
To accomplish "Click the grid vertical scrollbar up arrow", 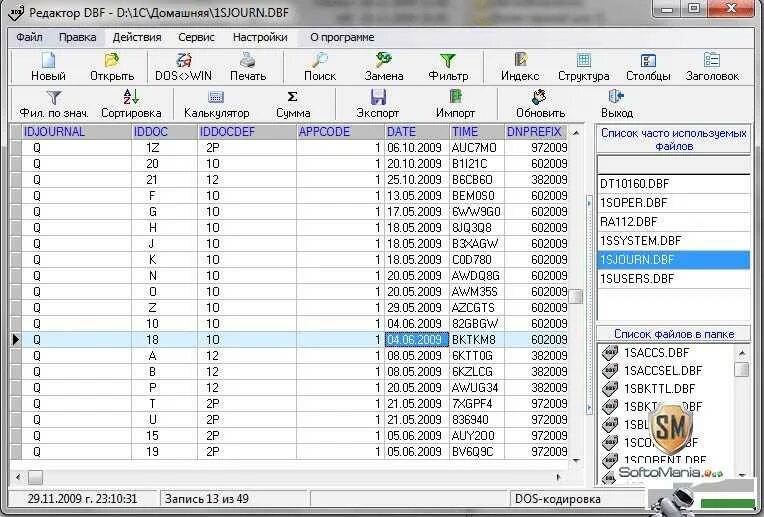I will pyautogui.click(x=576, y=133).
